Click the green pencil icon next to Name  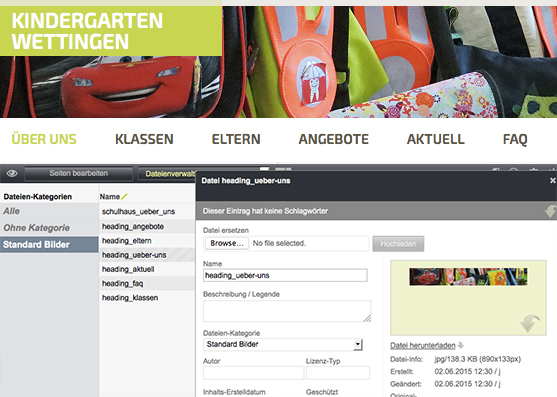click(124, 196)
